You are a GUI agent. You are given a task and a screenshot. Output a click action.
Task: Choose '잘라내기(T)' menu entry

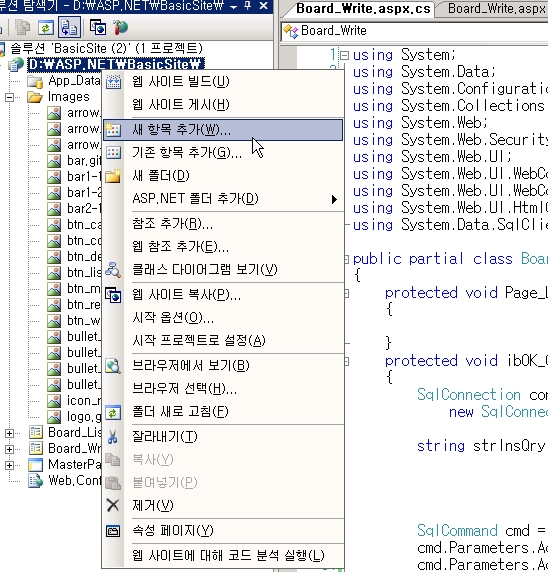pos(223,436)
